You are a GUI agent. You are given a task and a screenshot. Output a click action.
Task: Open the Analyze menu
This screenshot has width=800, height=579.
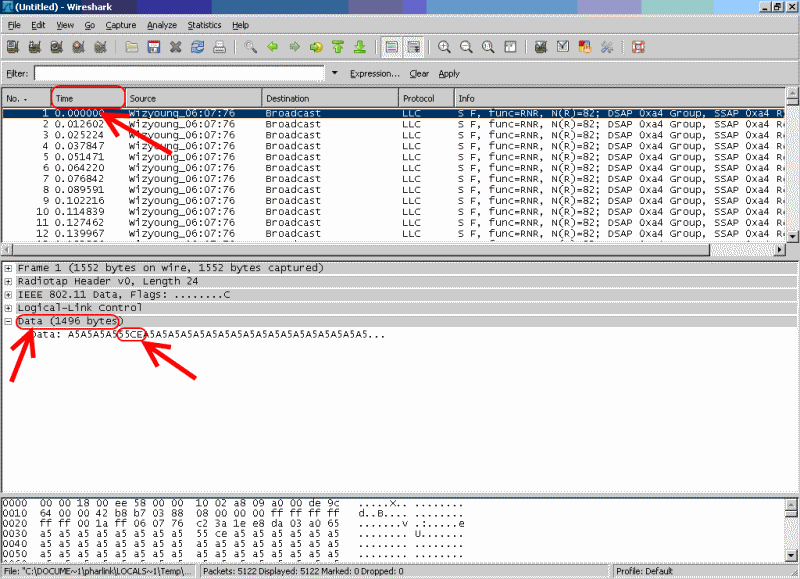162,25
